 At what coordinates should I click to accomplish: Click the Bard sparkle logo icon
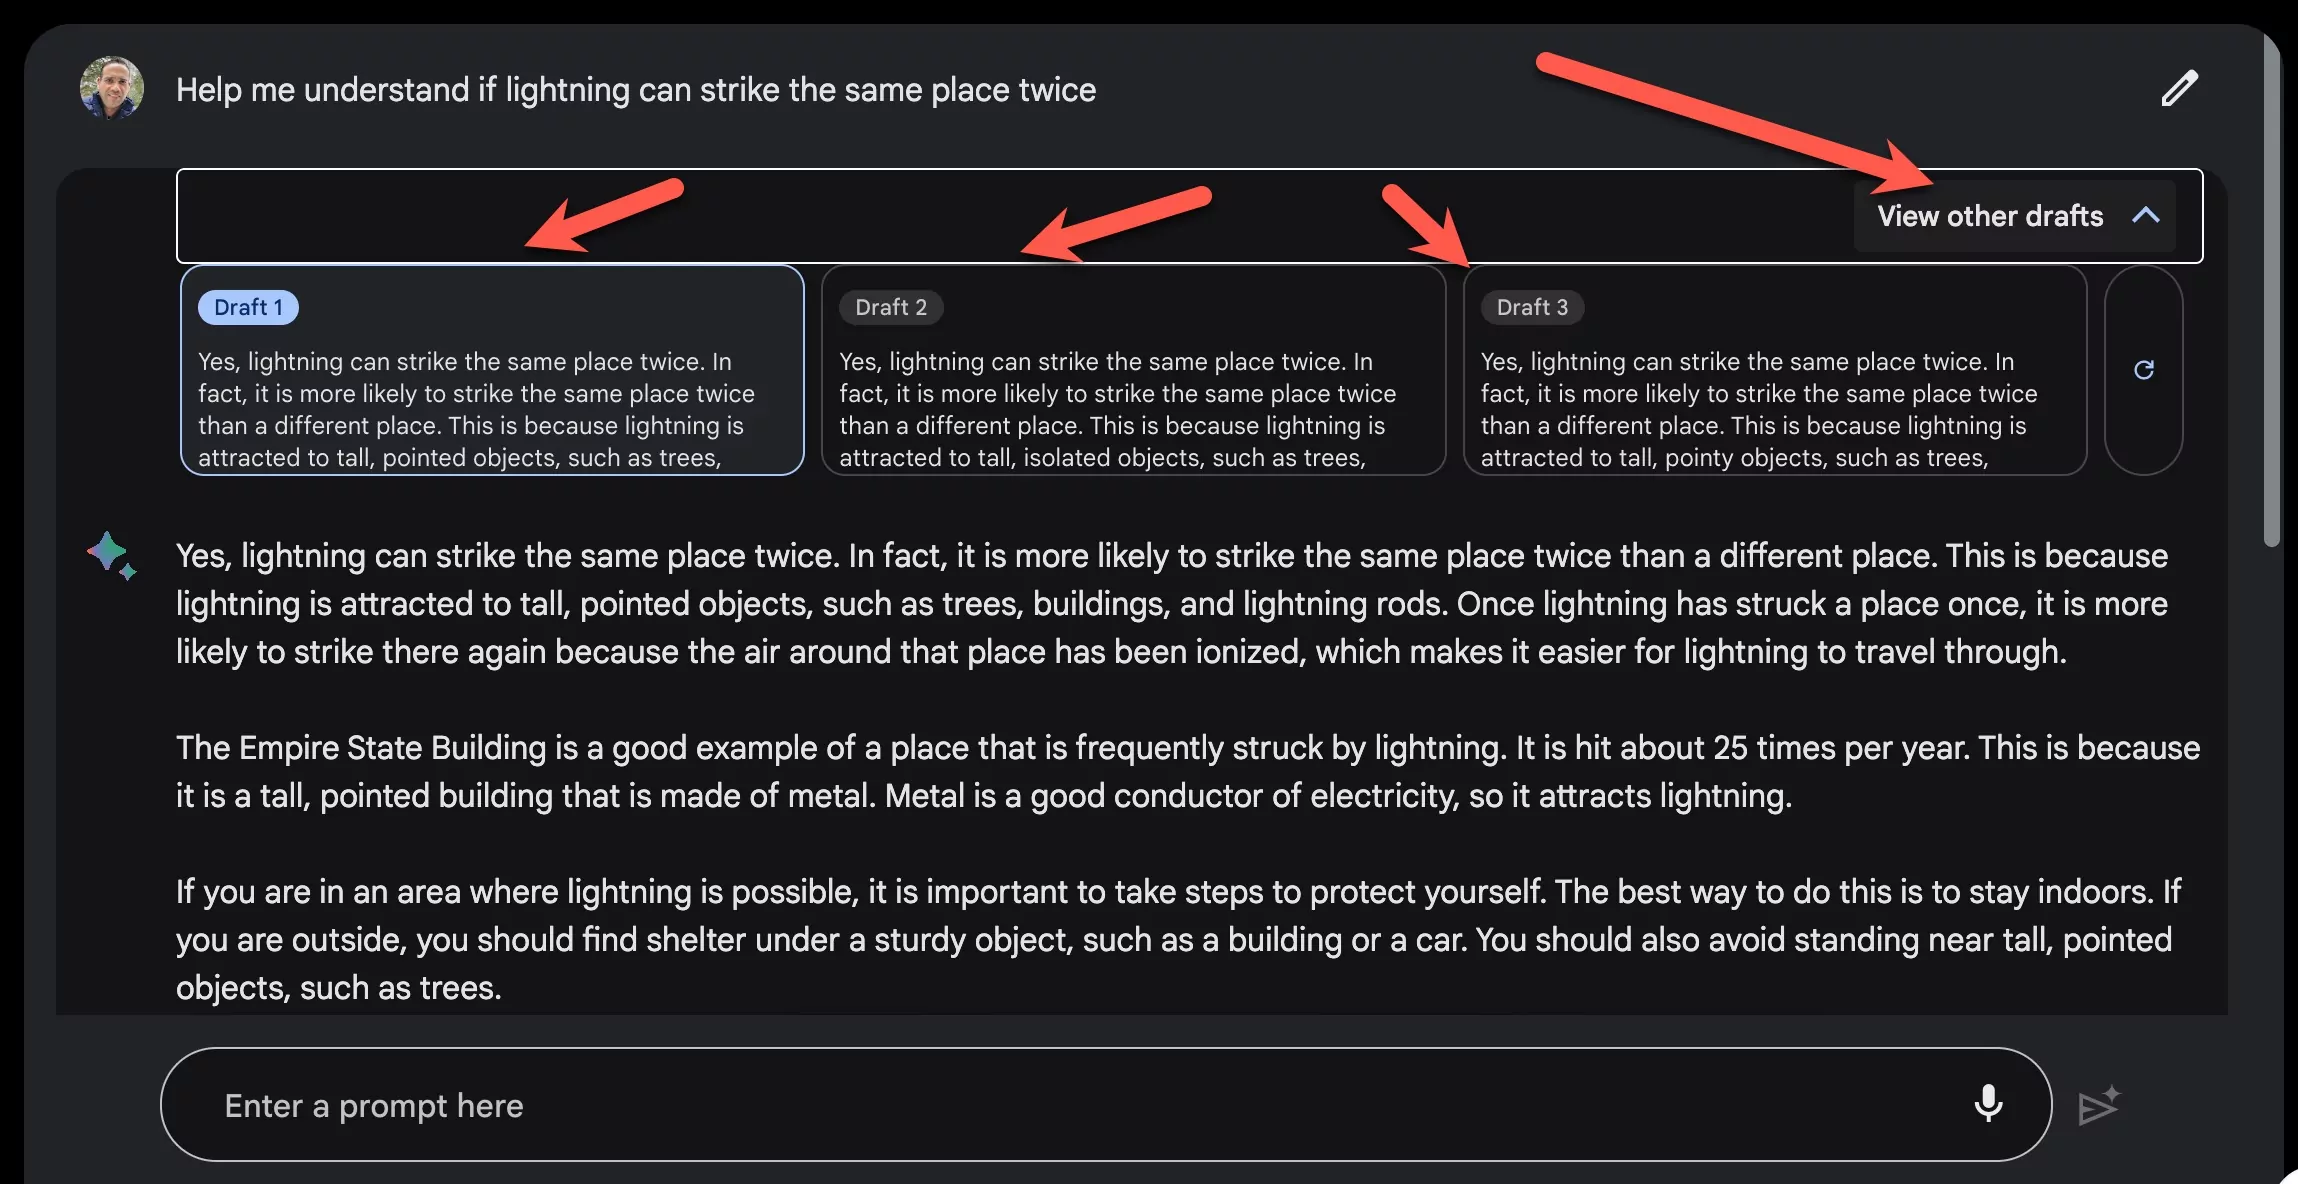(x=111, y=555)
